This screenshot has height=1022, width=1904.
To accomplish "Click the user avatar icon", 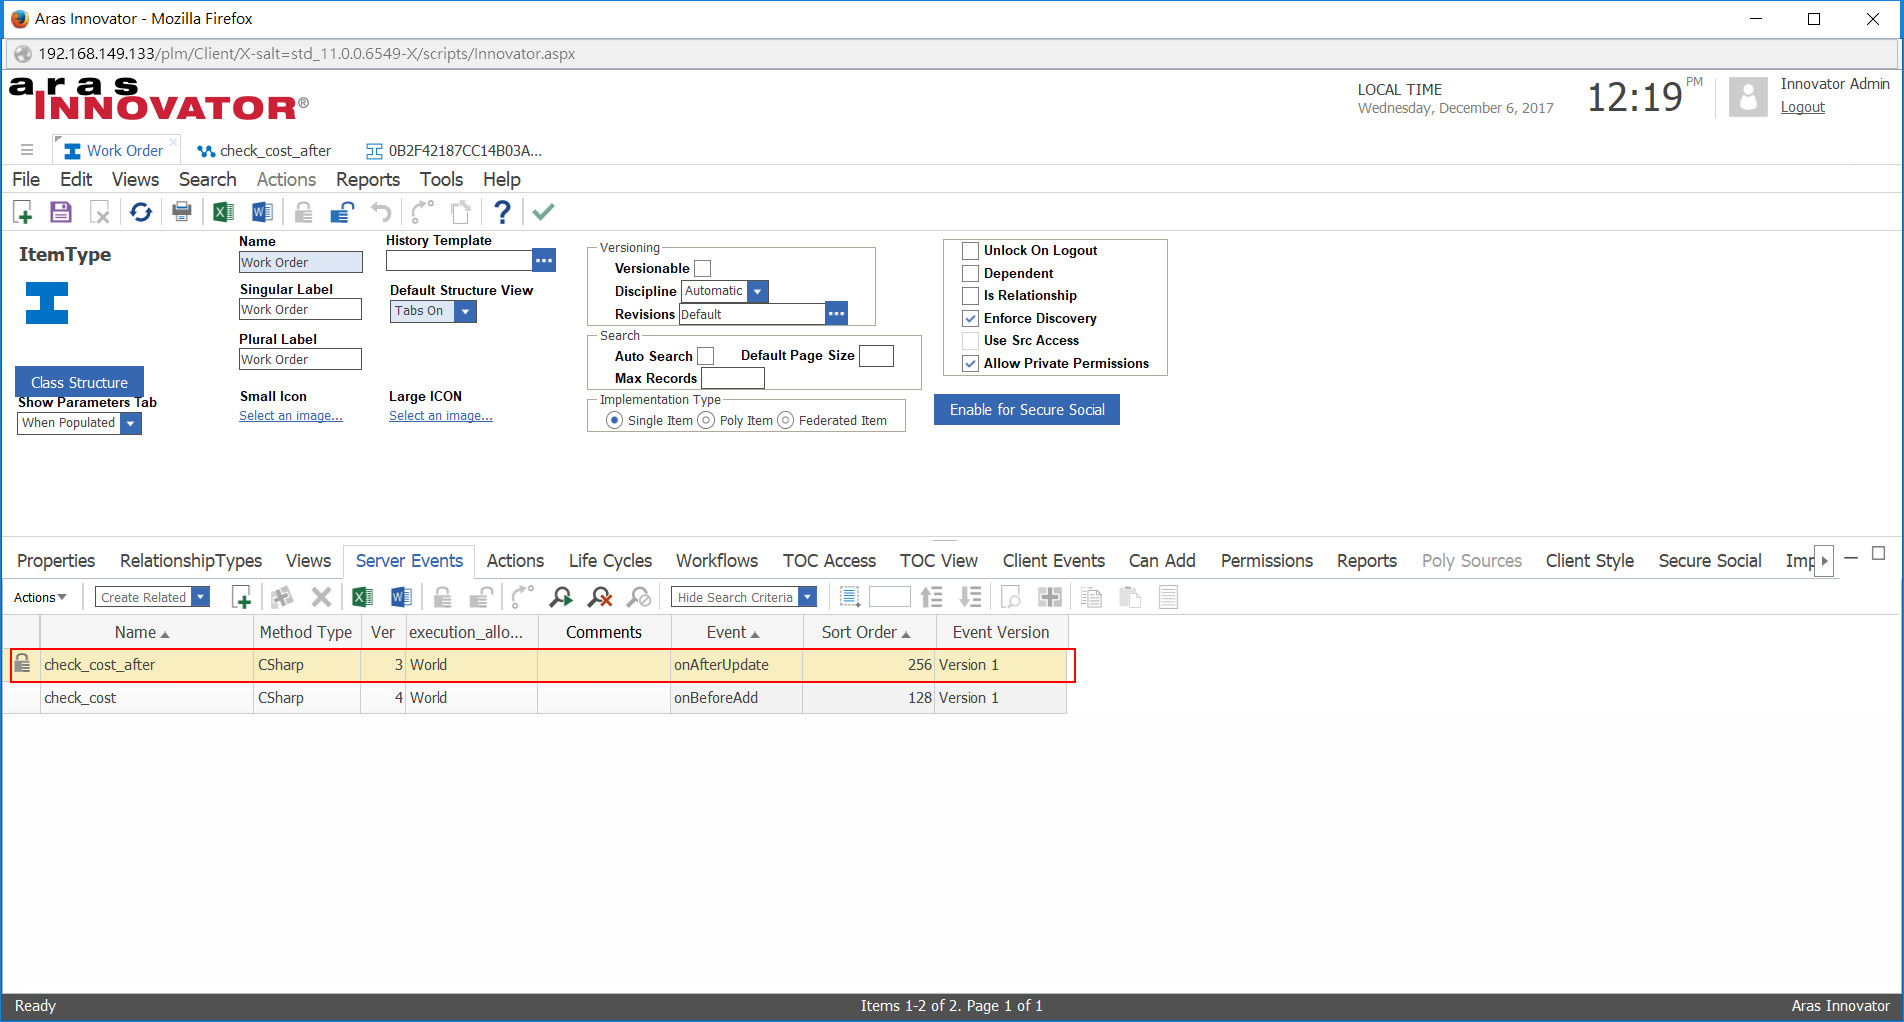I will pyautogui.click(x=1748, y=97).
